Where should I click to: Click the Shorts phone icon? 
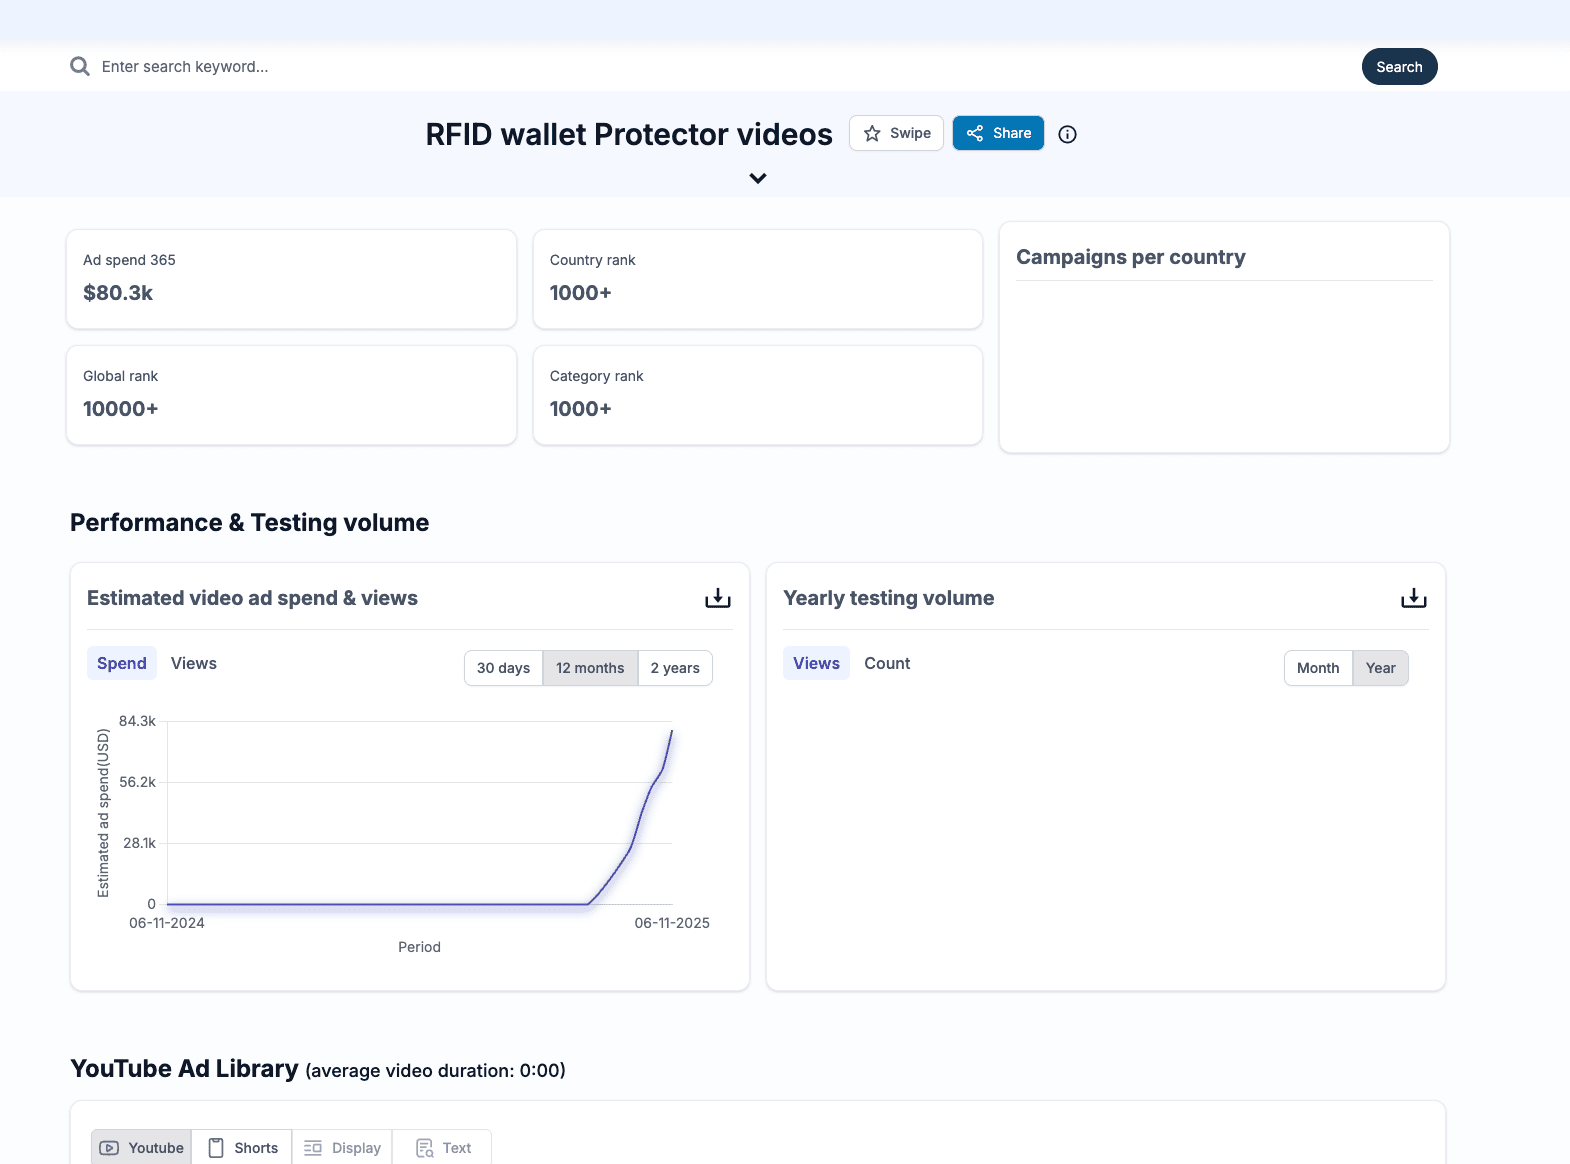coord(216,1148)
